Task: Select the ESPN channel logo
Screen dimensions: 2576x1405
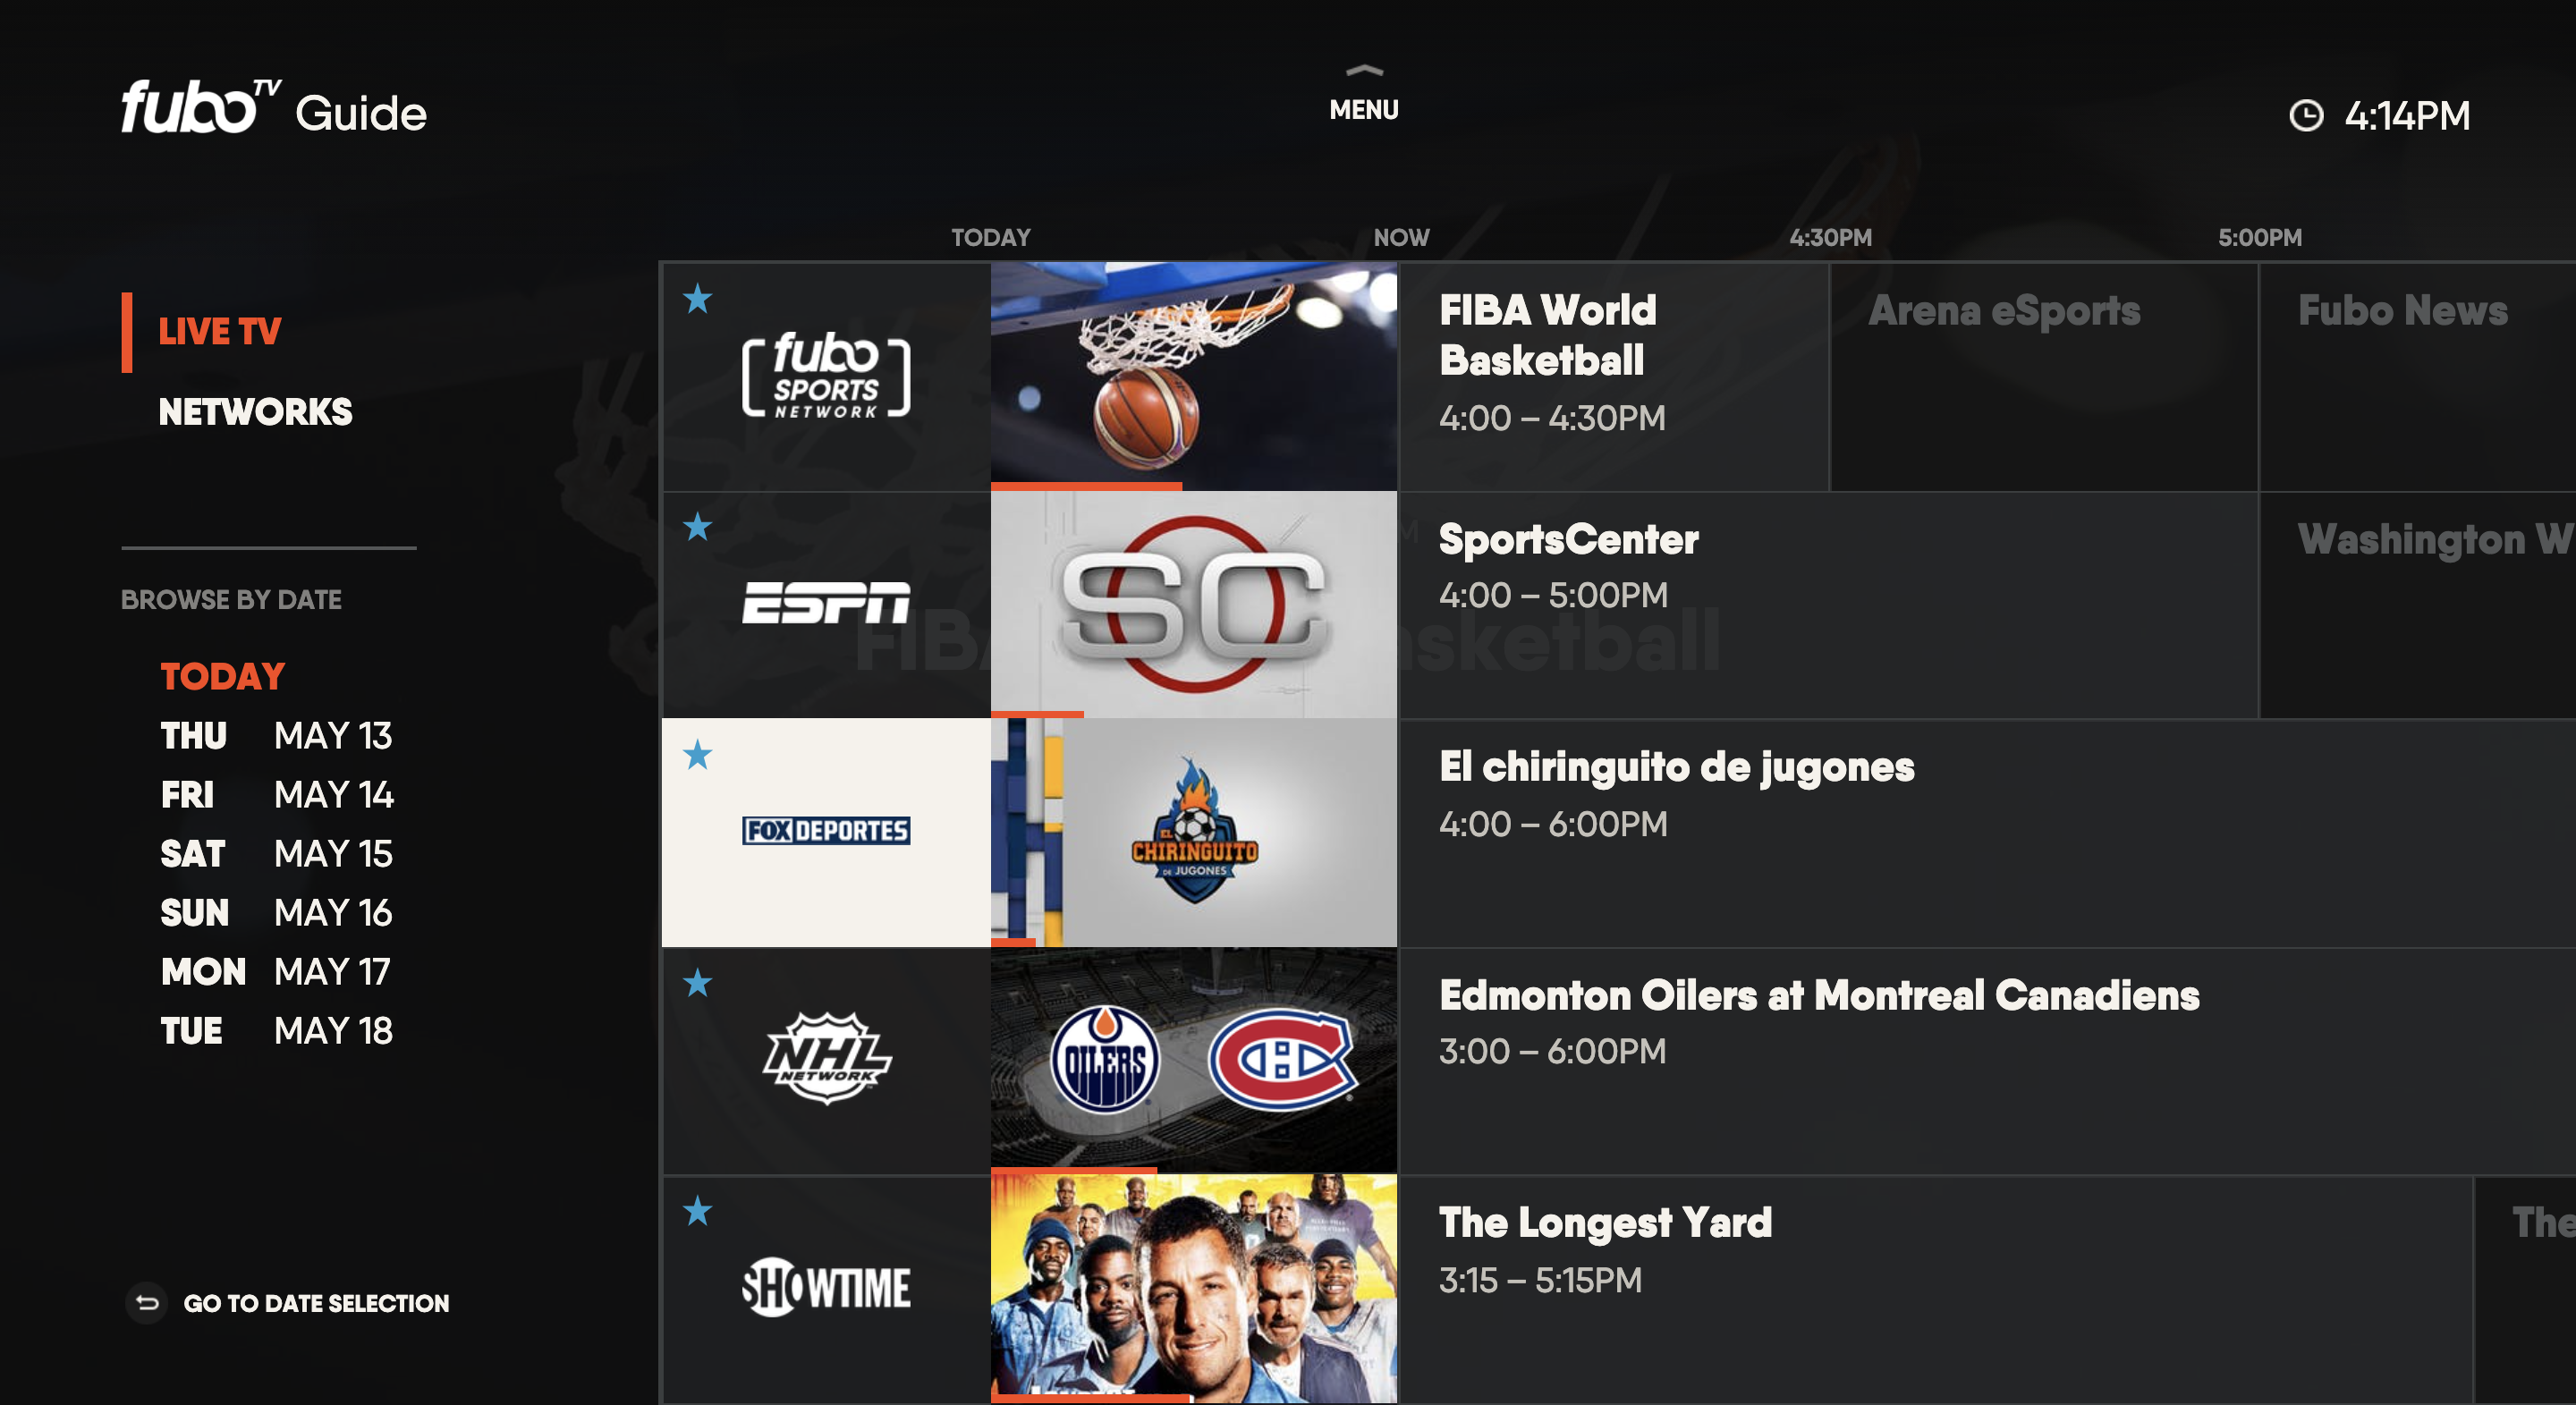Action: click(x=826, y=603)
